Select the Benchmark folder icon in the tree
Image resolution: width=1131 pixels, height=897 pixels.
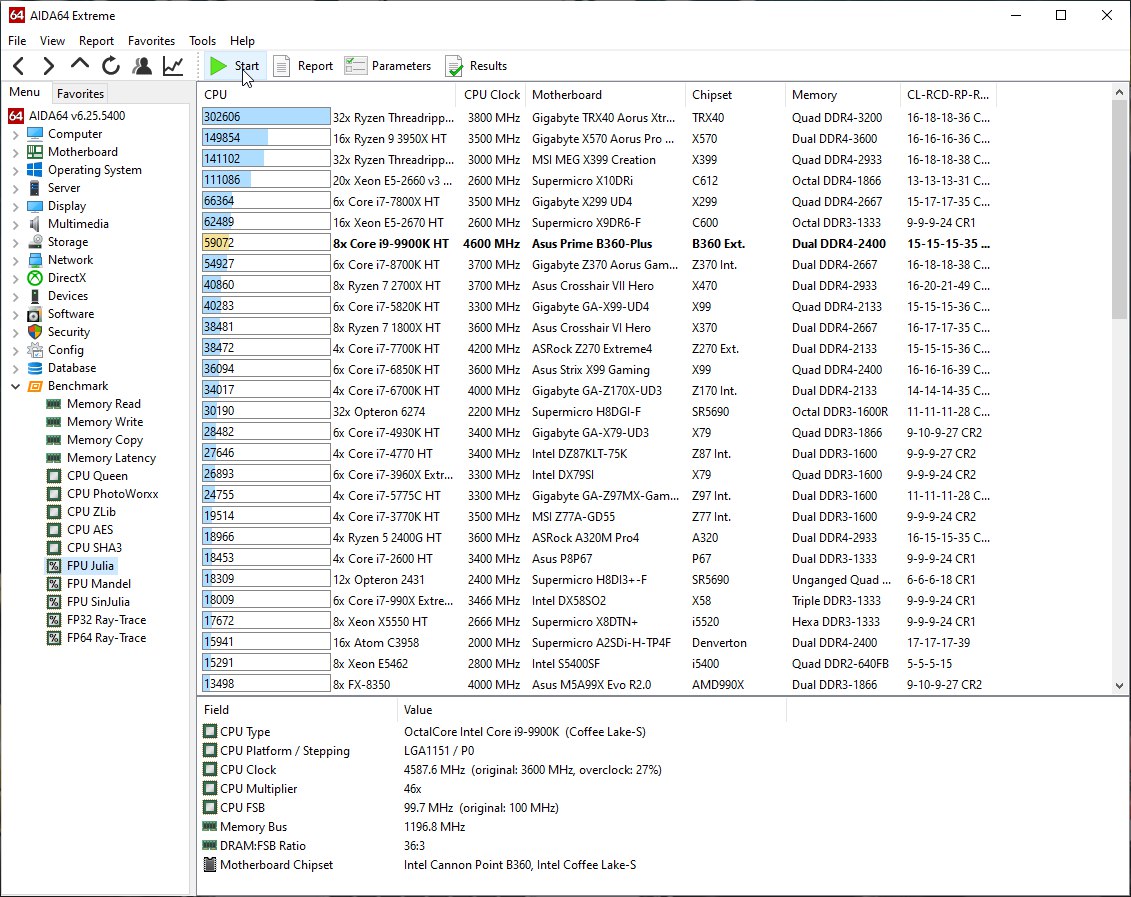[35, 386]
